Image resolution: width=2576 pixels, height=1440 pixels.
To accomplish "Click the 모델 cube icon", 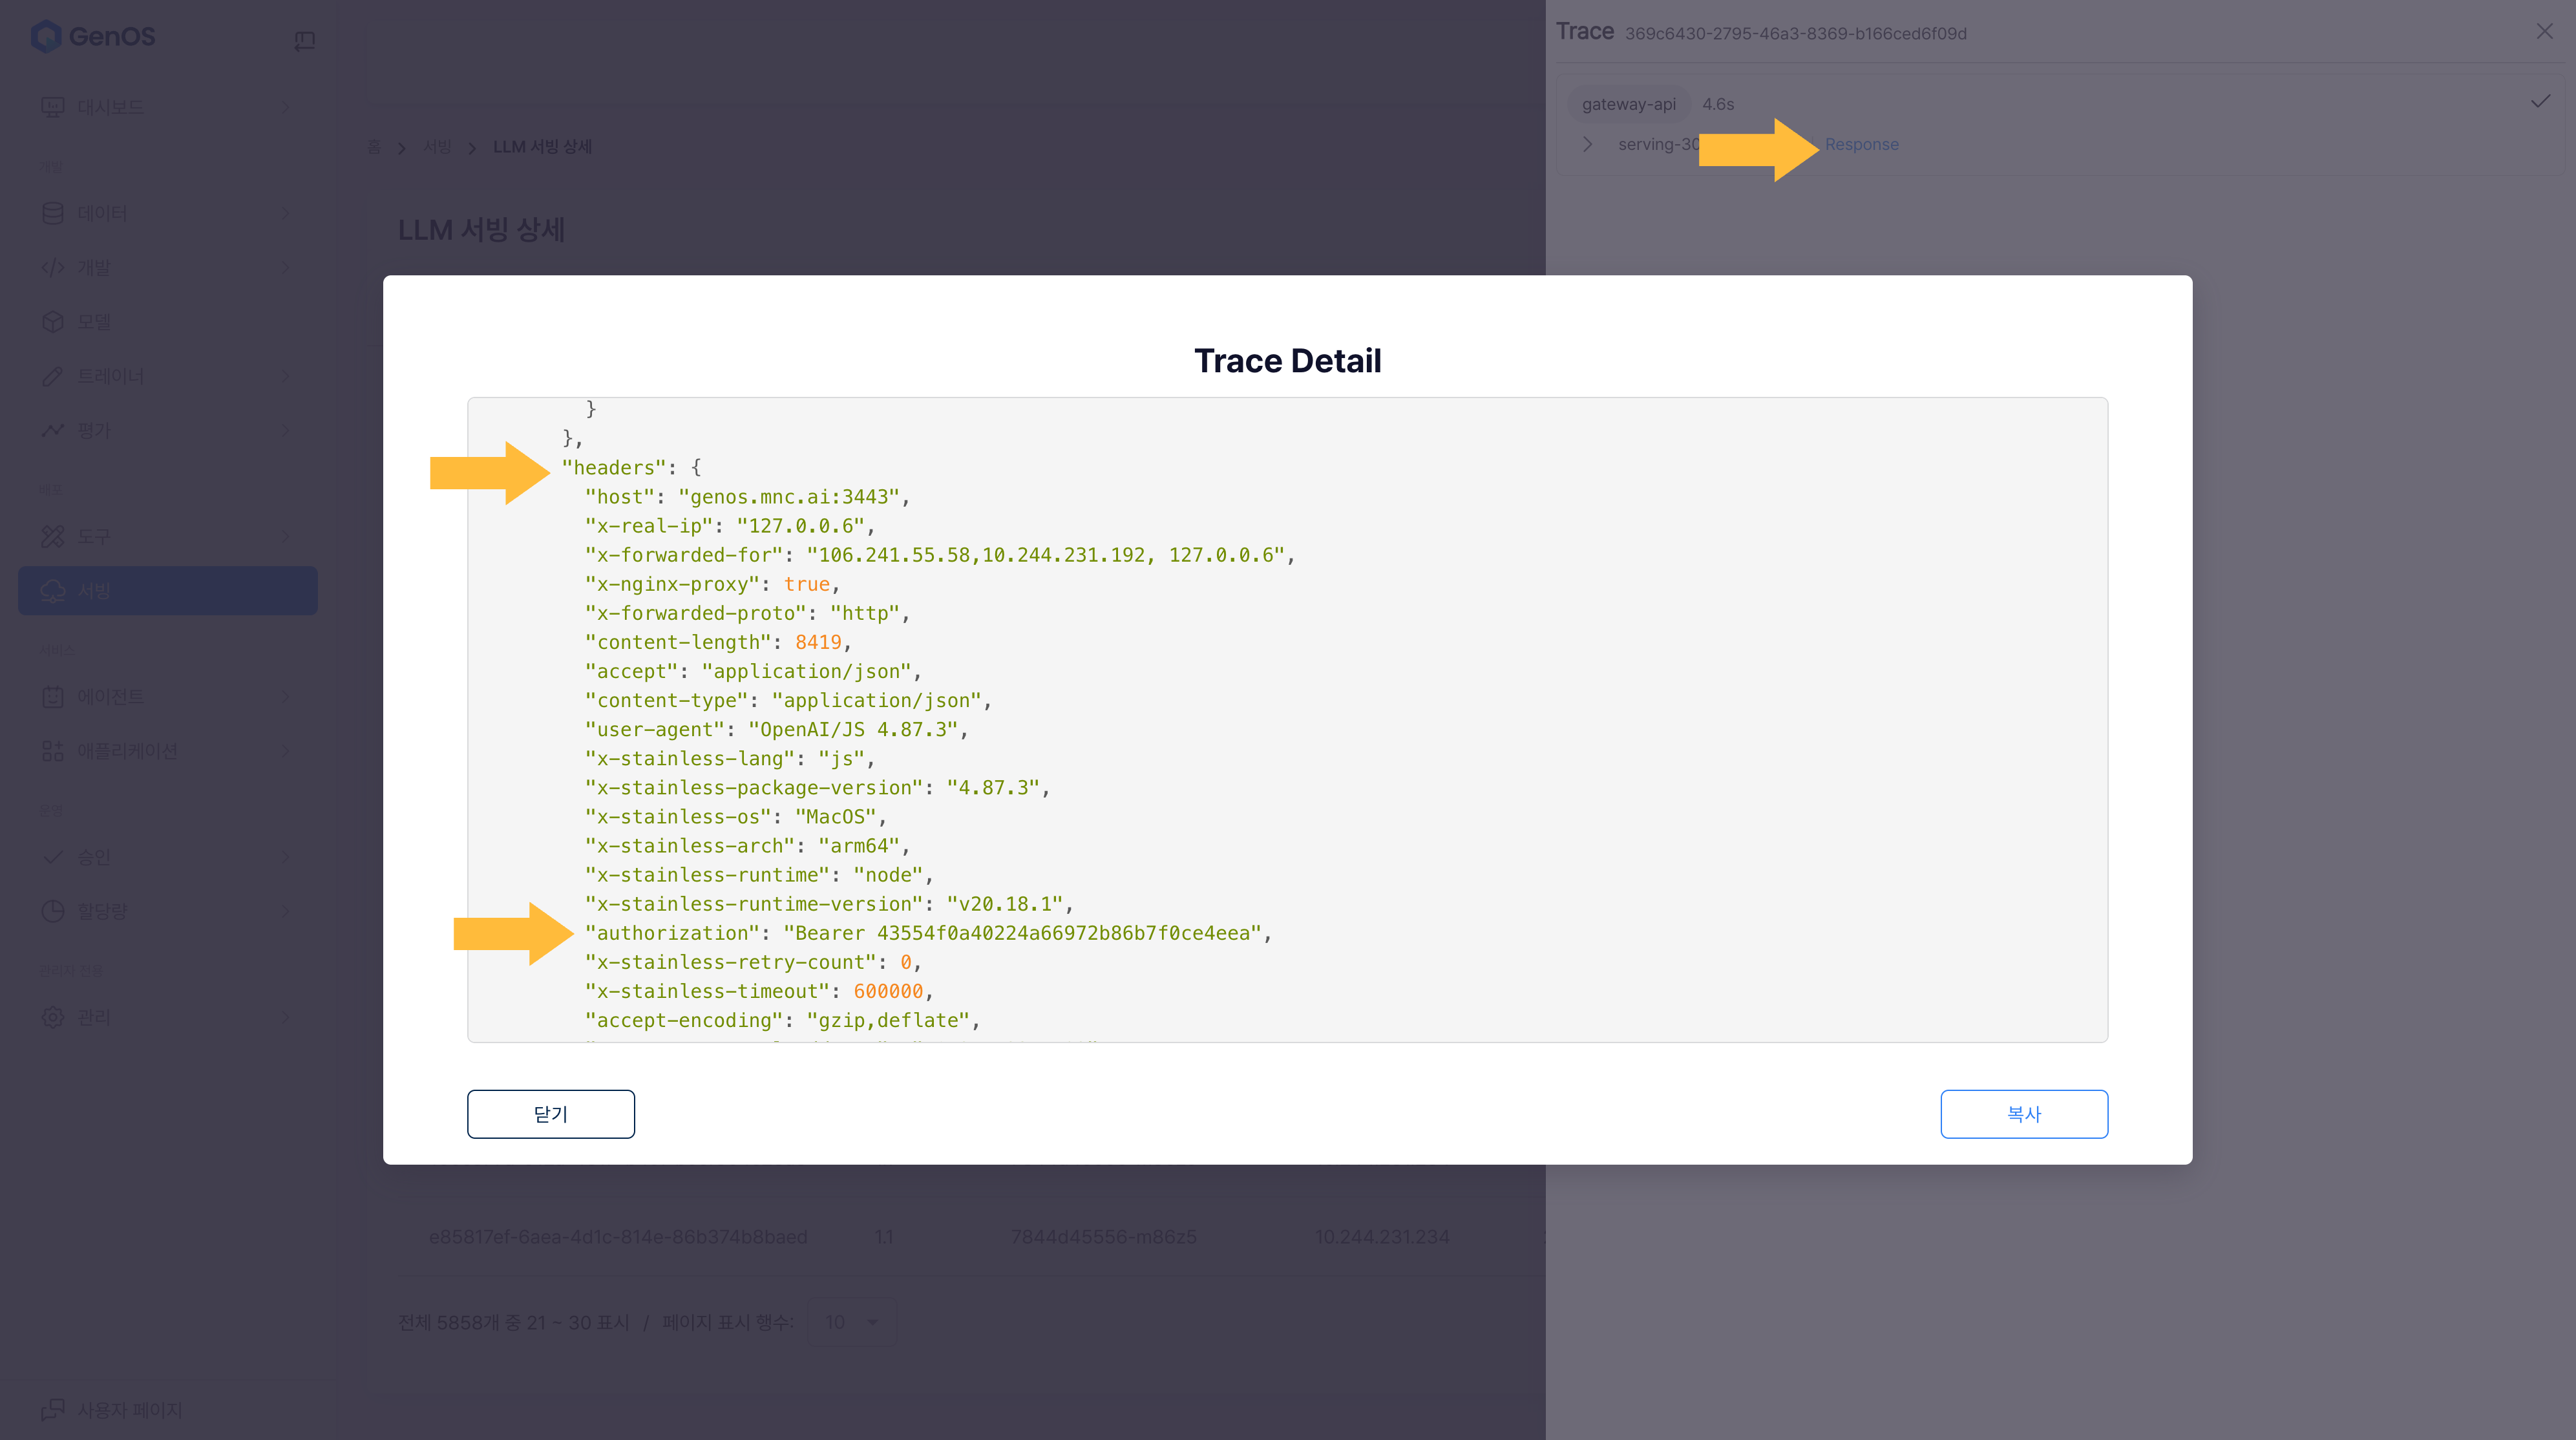I will pos(52,322).
